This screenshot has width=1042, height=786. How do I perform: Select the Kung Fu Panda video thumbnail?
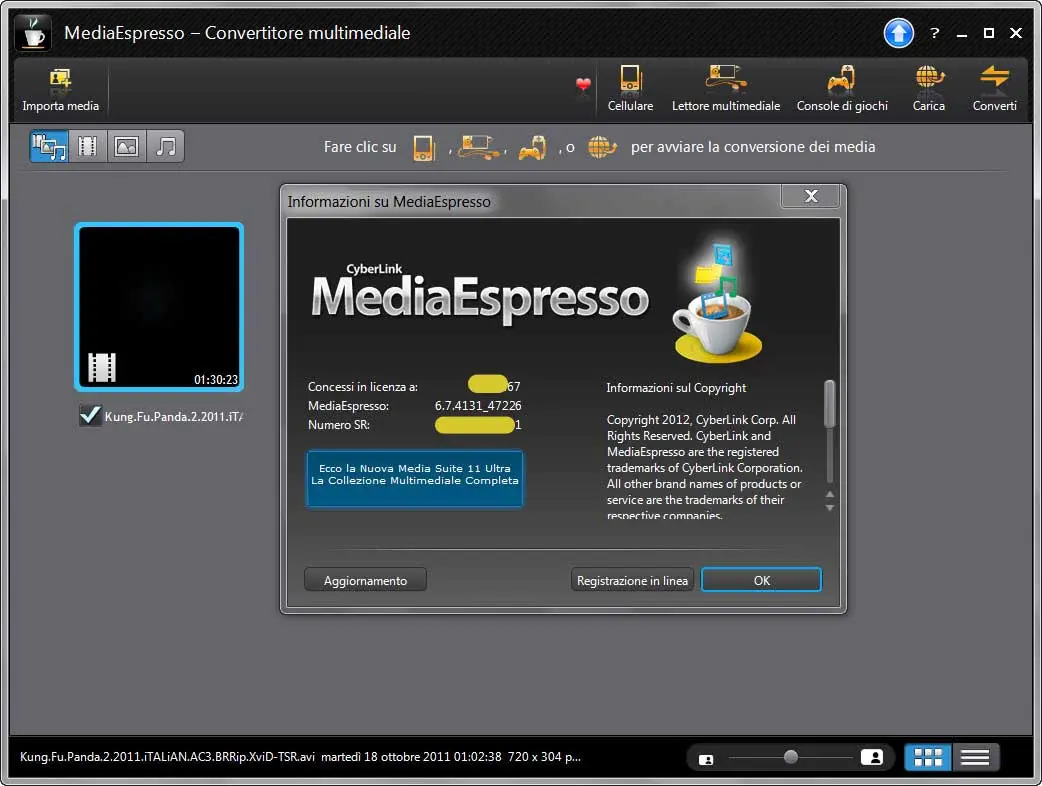159,307
